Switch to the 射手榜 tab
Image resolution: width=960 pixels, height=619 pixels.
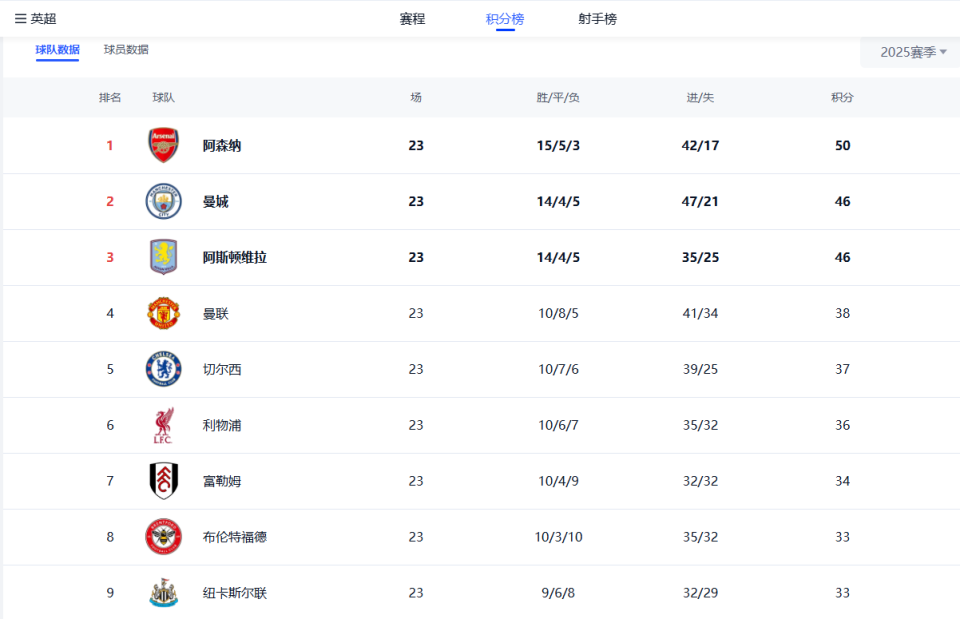click(x=598, y=17)
